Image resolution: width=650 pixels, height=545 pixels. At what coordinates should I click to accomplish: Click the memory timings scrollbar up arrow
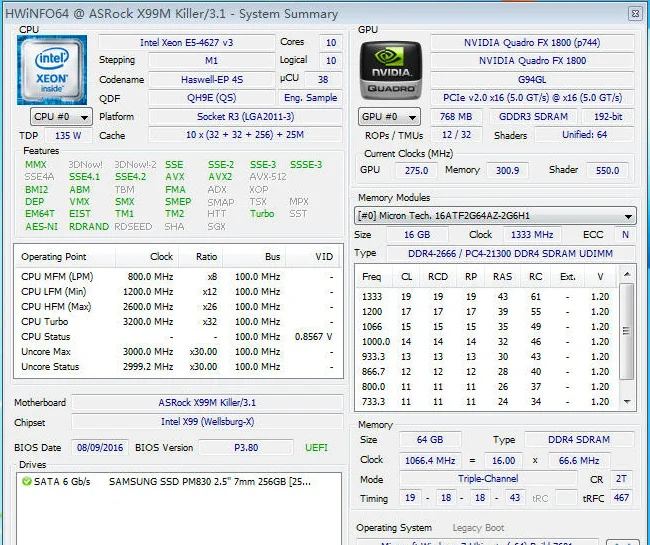click(627, 274)
